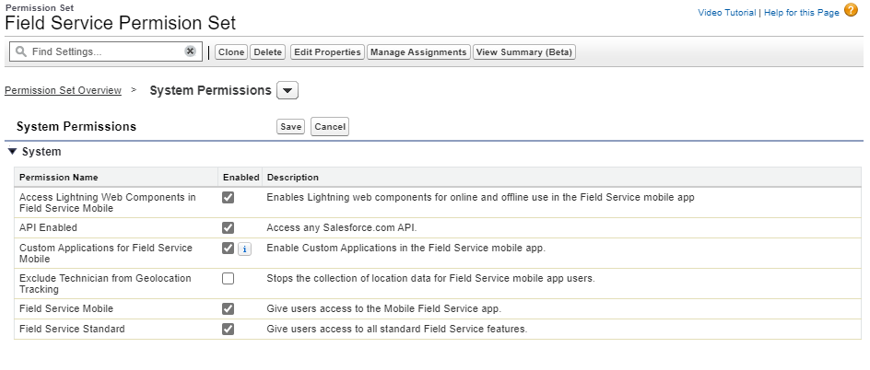Click the Clone button
Viewport: 870px width, 370px height.
tap(231, 52)
